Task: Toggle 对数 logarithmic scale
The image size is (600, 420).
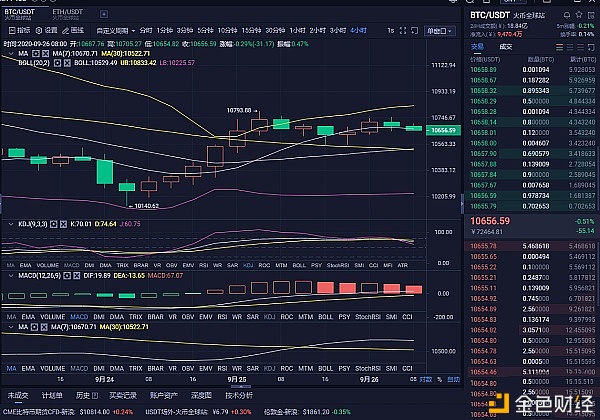Action: [x=426, y=379]
